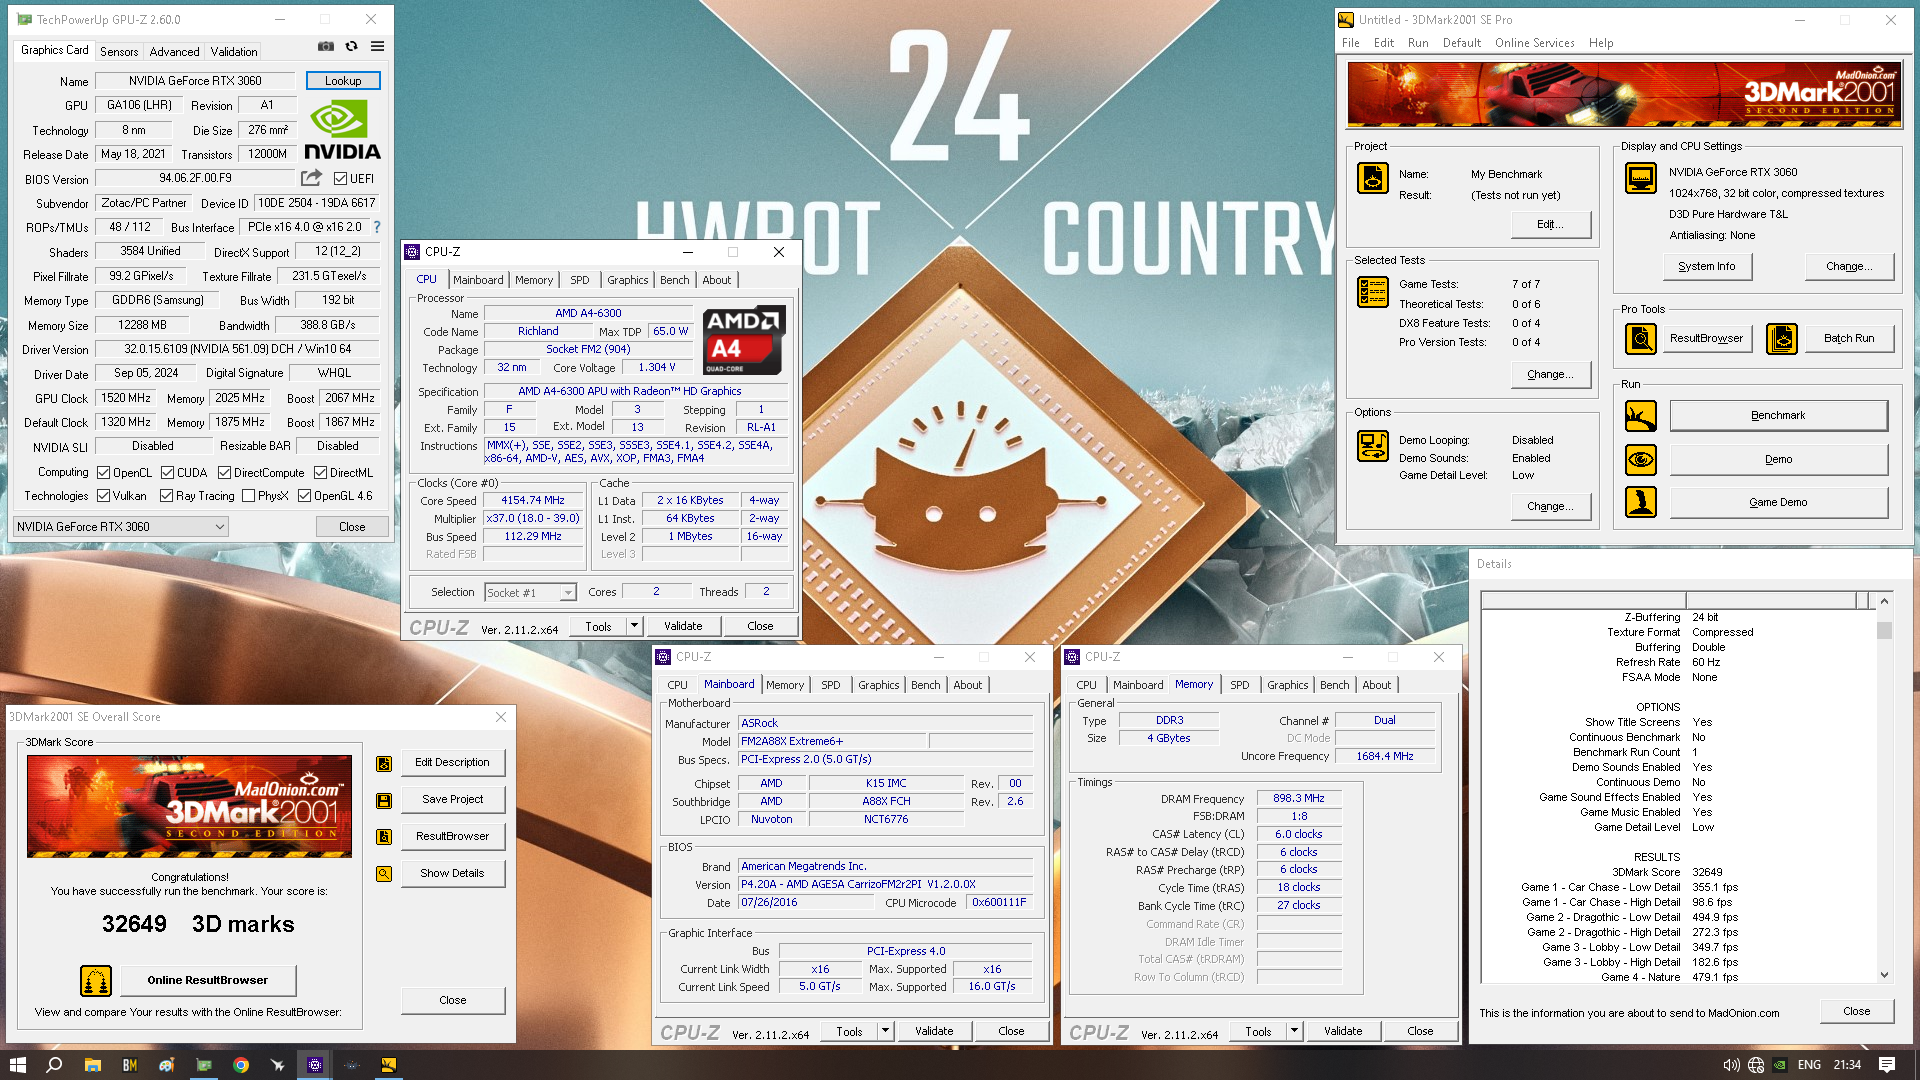Click Batch Run icon in Pro Tools
The image size is (1920, 1080).
pyautogui.click(x=1782, y=339)
